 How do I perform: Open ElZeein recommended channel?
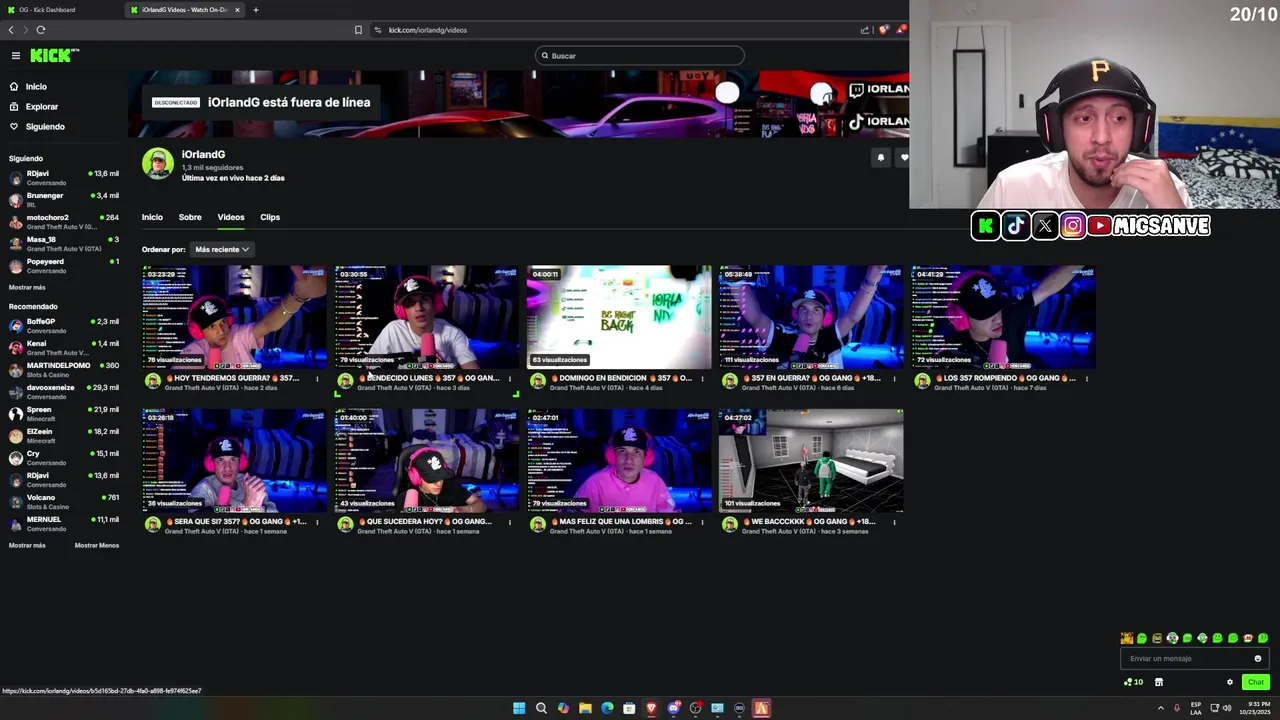click(64, 435)
